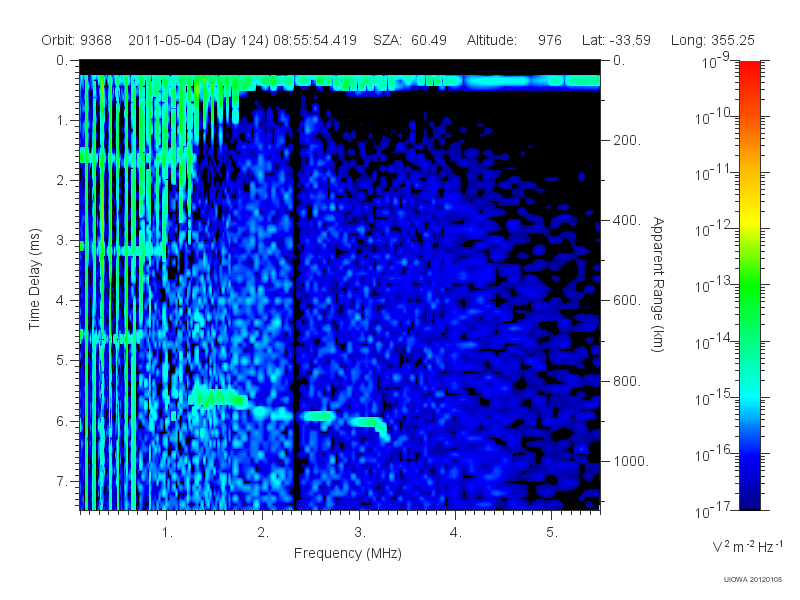This screenshot has width=800, height=600.
Task: Click the date 2011-05-04 (Day 124) text
Action: click(198, 40)
